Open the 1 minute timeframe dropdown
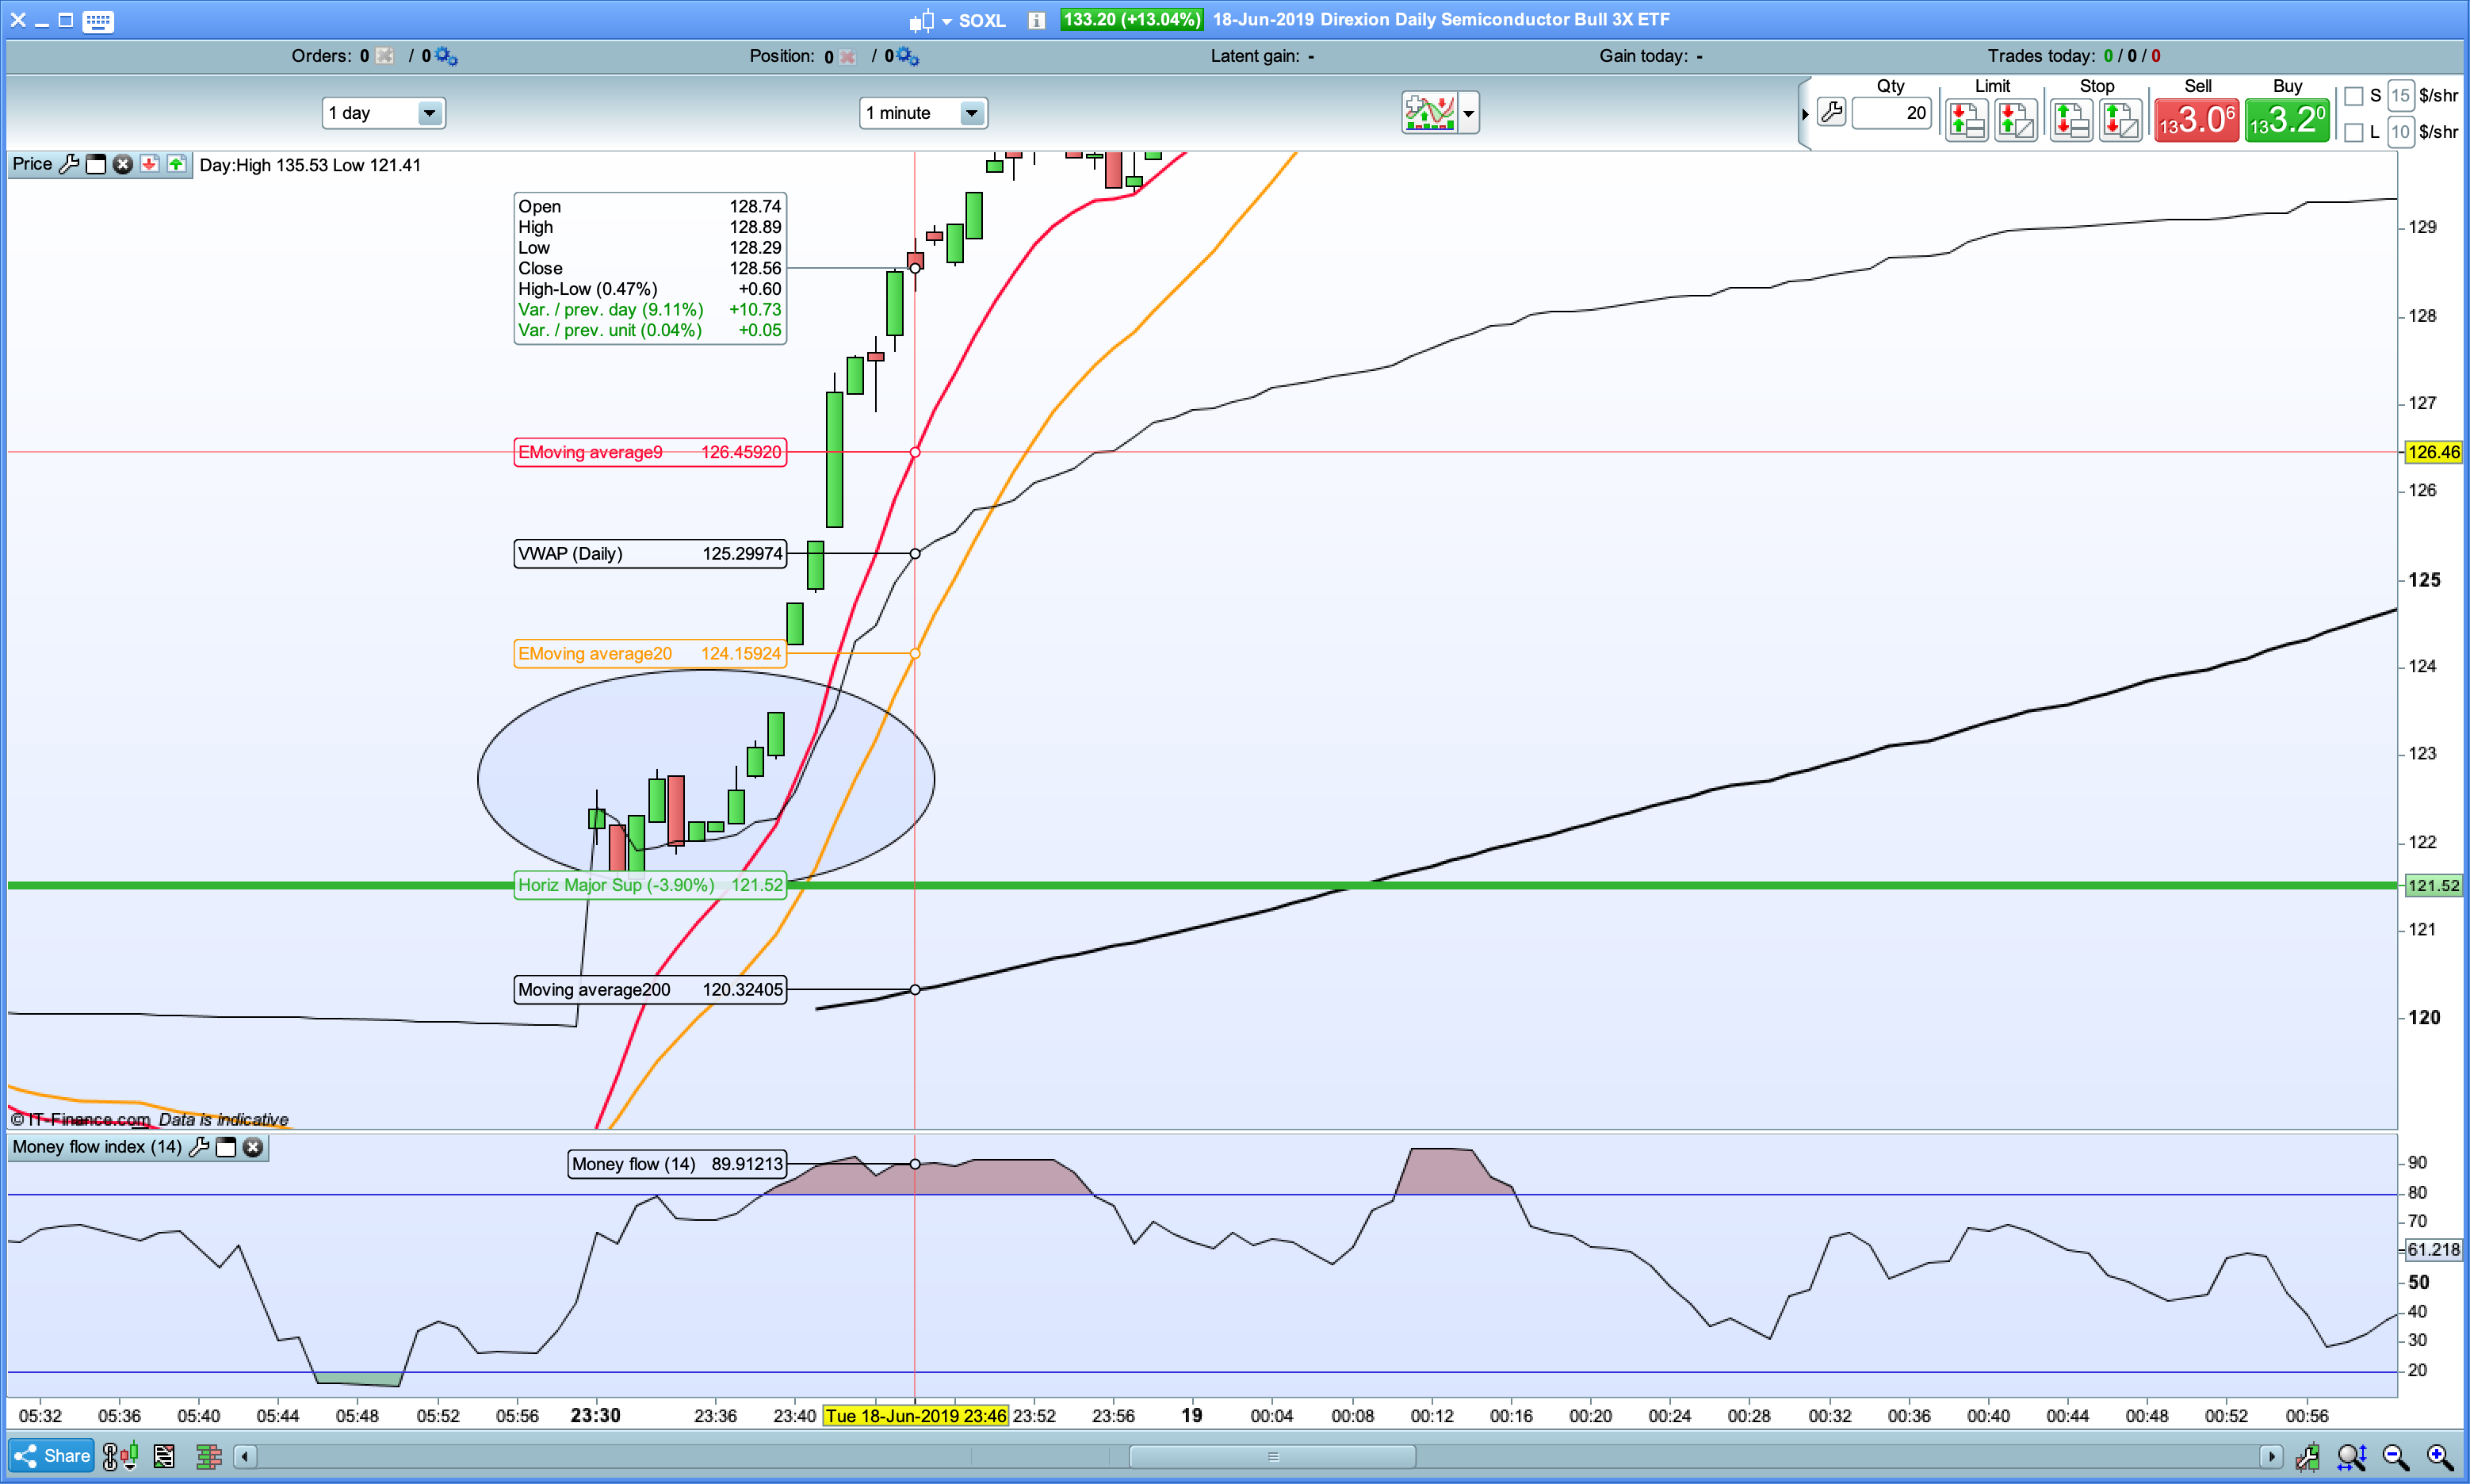The image size is (2470, 1484). [971, 113]
